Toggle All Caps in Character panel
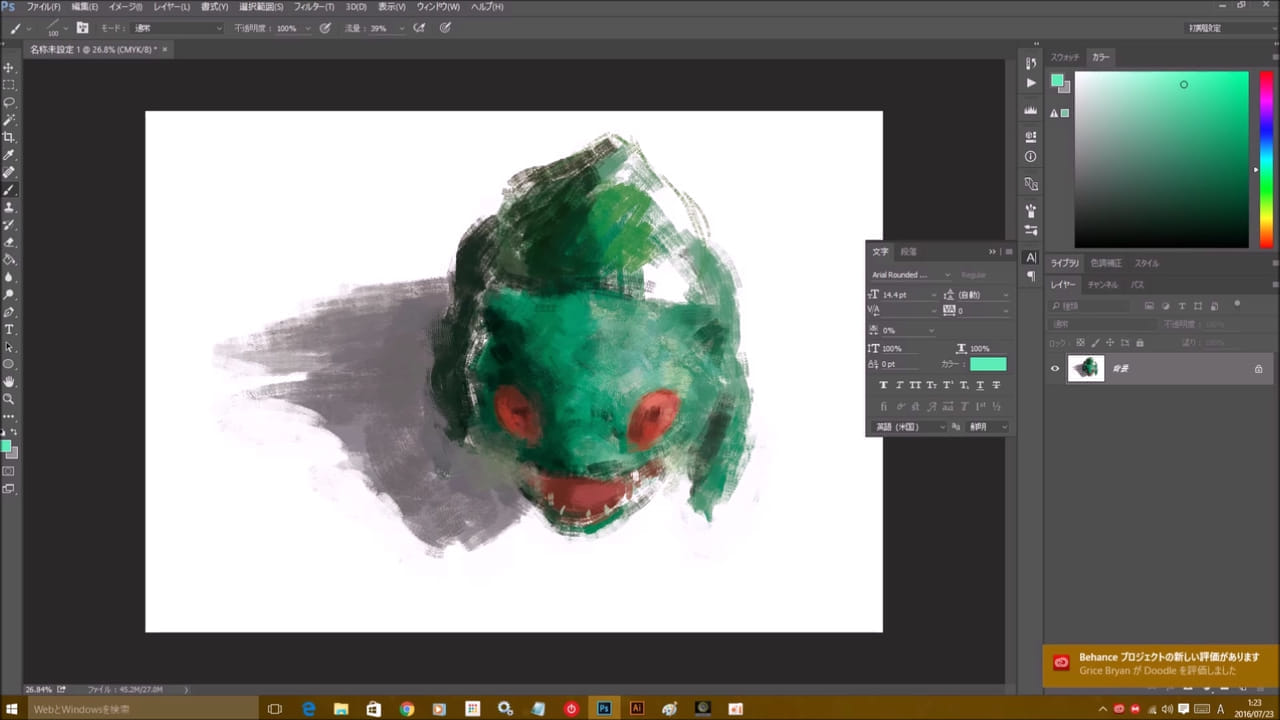This screenshot has width=1280, height=720. pos(915,385)
